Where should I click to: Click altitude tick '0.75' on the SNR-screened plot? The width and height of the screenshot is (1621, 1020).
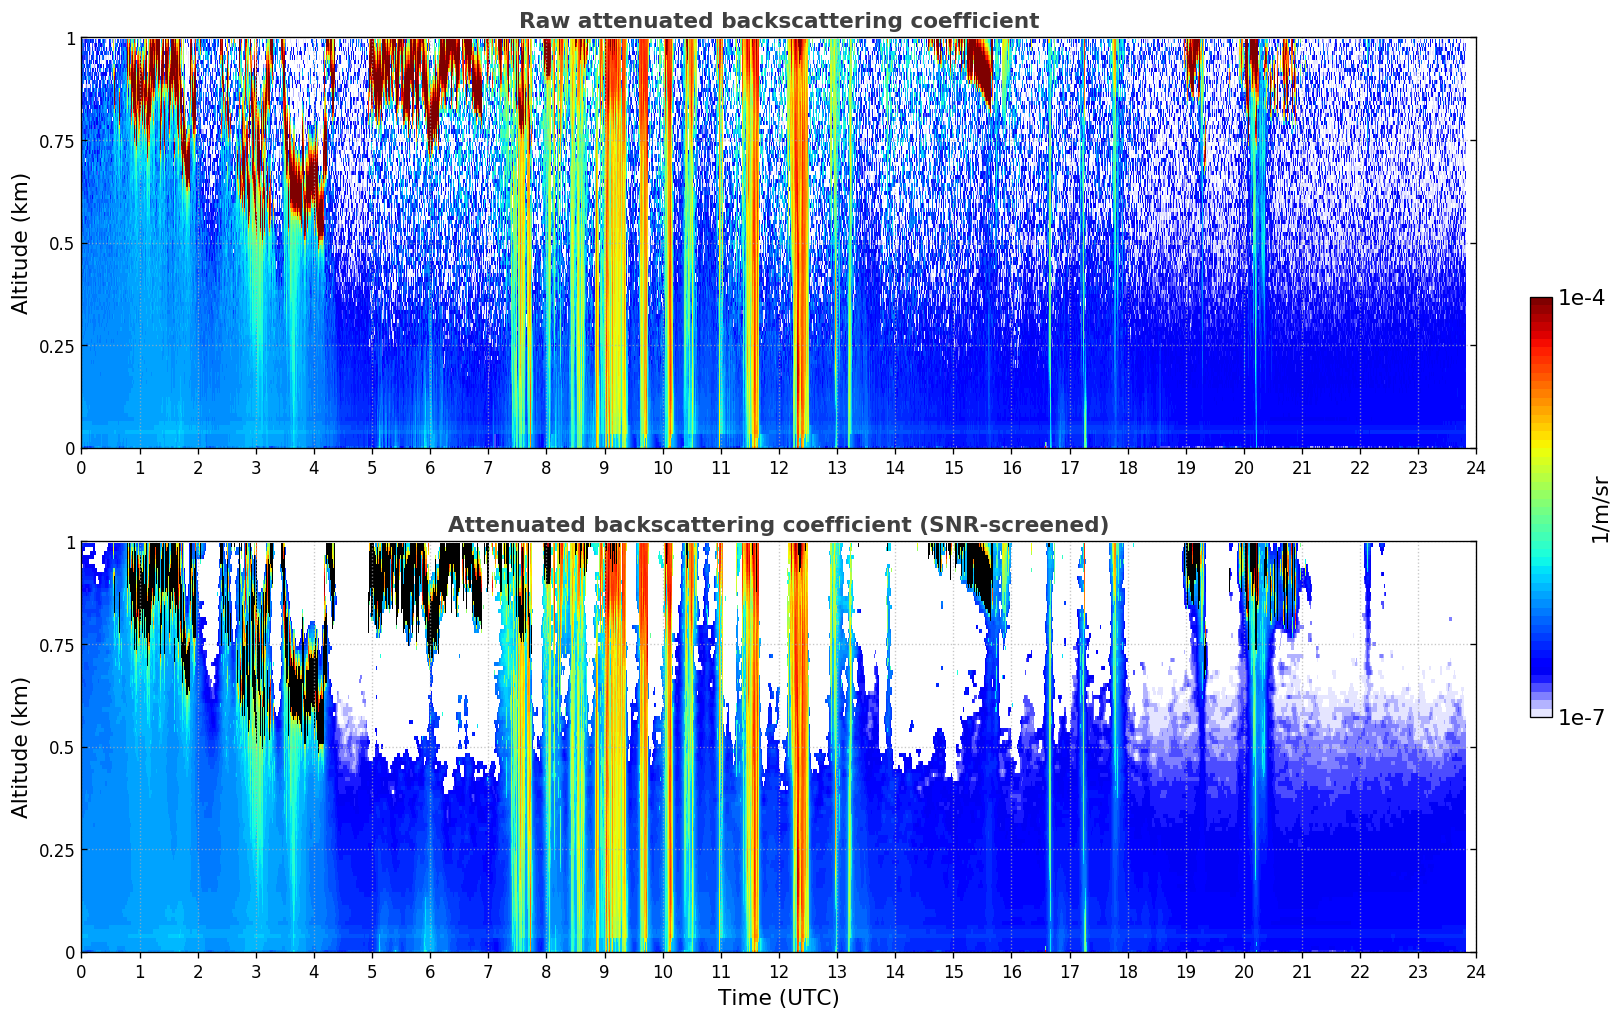[56, 645]
